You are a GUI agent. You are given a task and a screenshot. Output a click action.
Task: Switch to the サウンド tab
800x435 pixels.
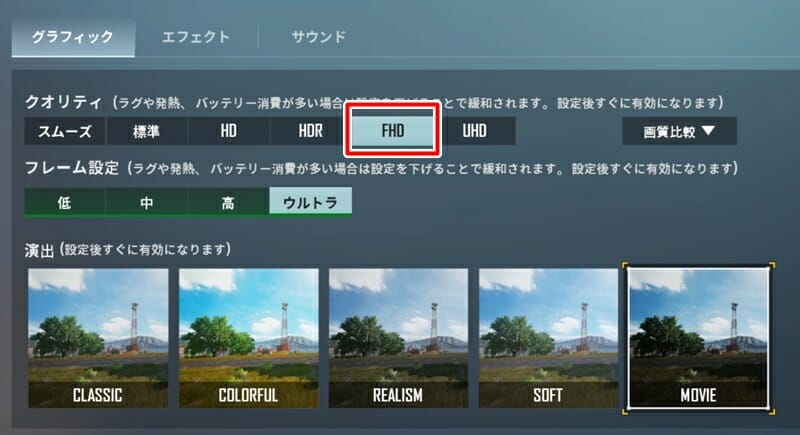click(x=318, y=37)
